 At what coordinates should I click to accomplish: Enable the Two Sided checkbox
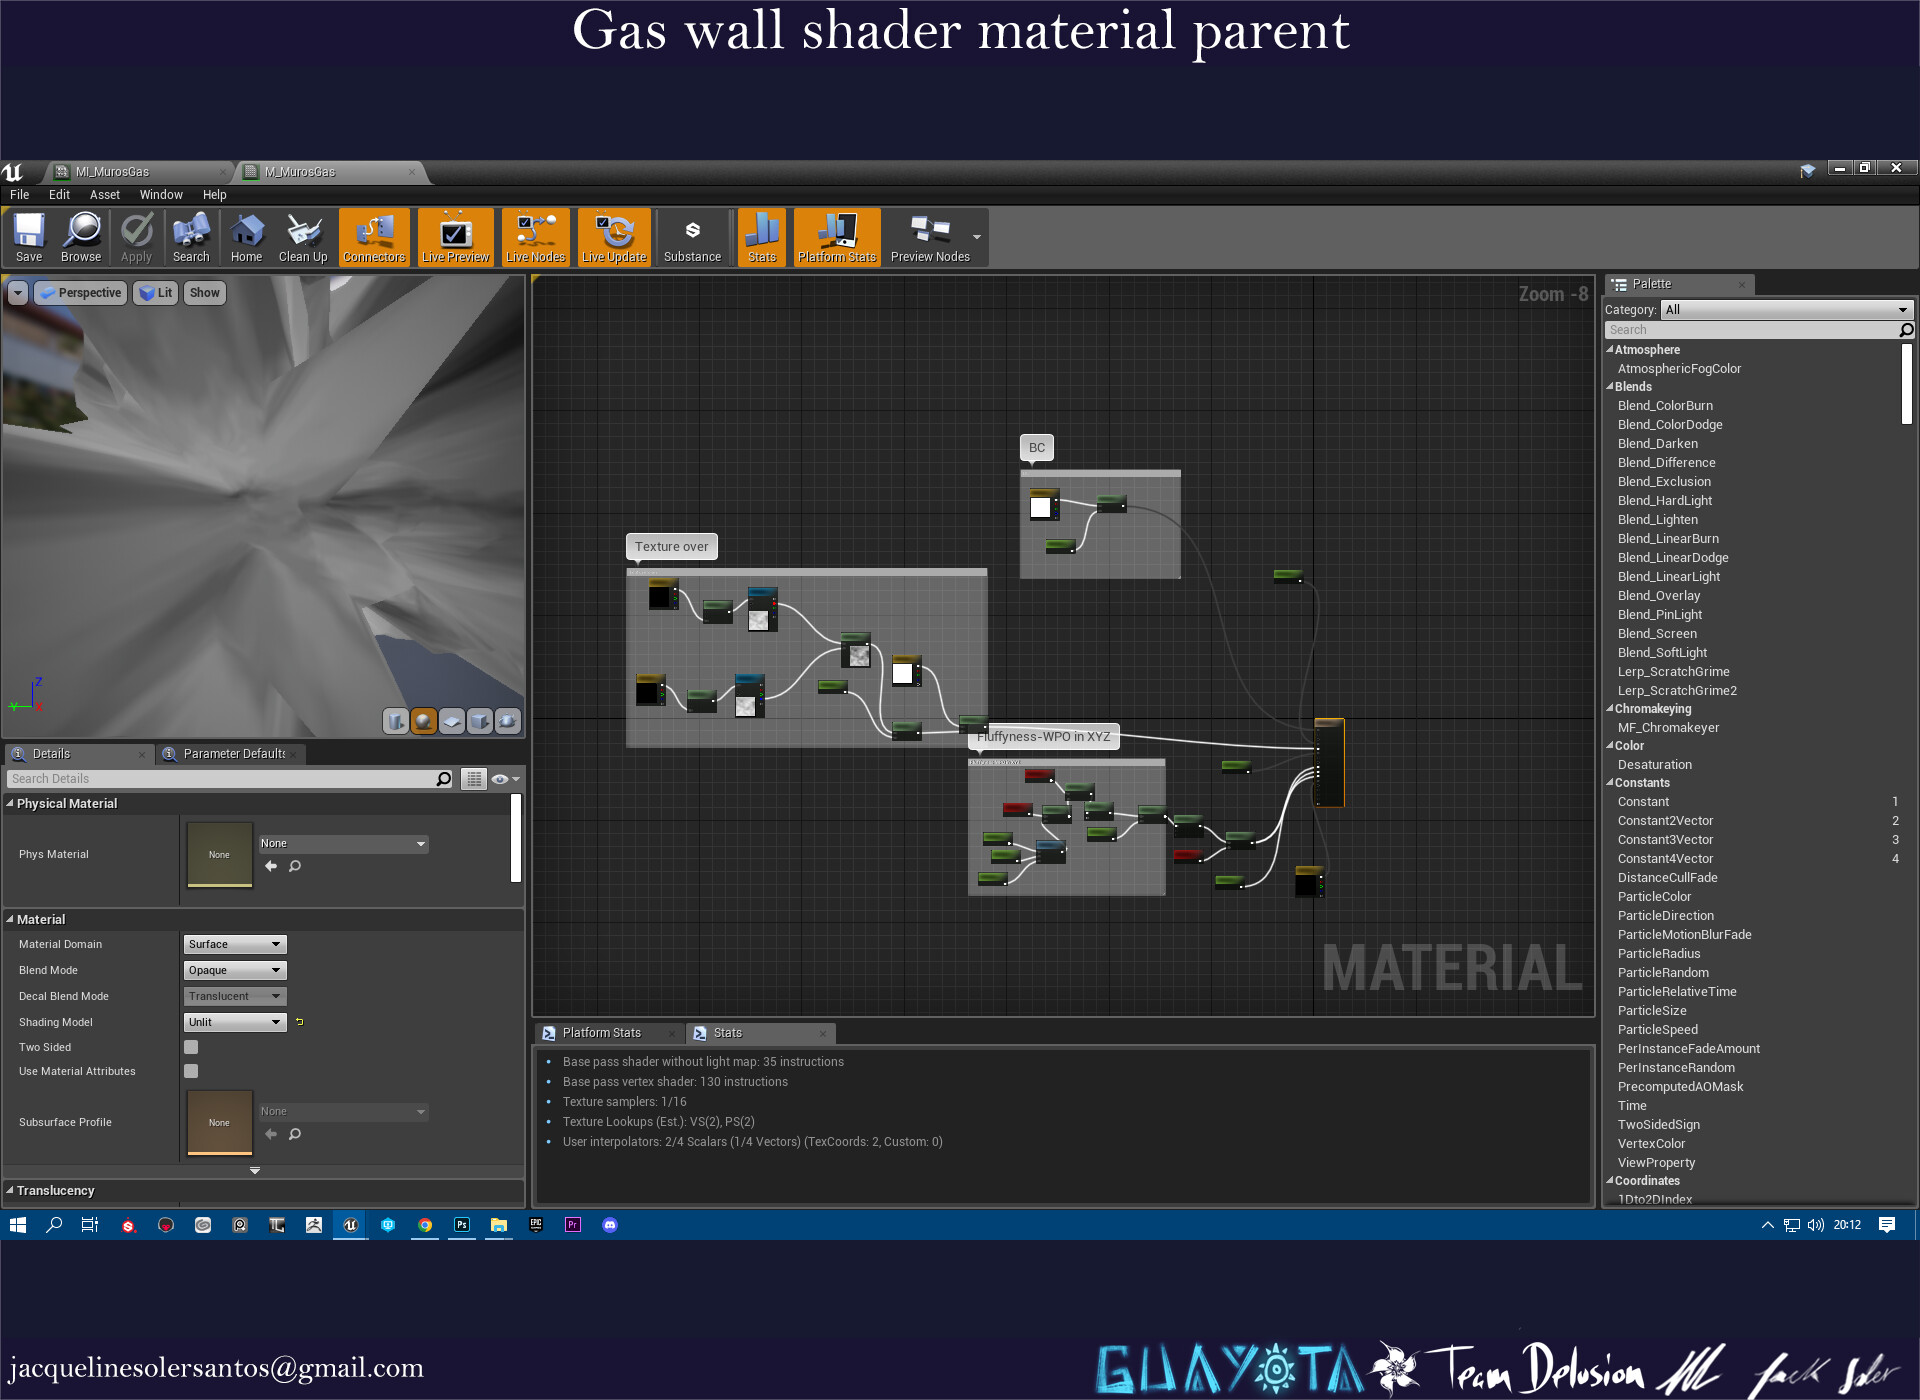coord(191,1047)
